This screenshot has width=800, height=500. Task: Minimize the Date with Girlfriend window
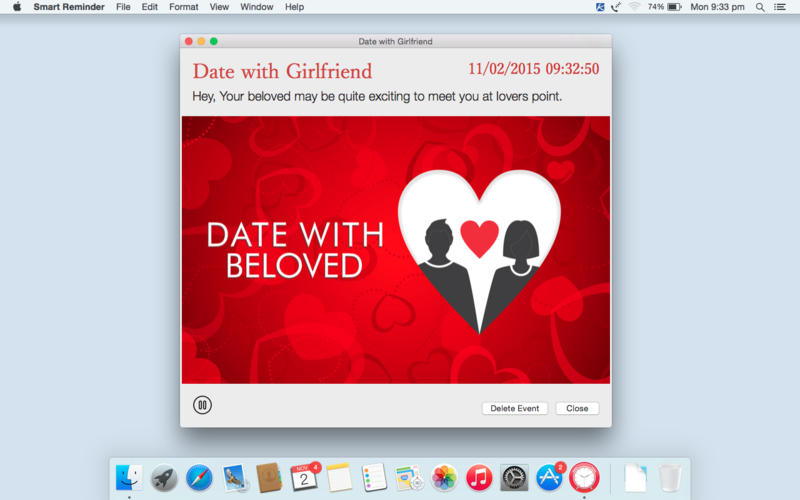(x=201, y=41)
